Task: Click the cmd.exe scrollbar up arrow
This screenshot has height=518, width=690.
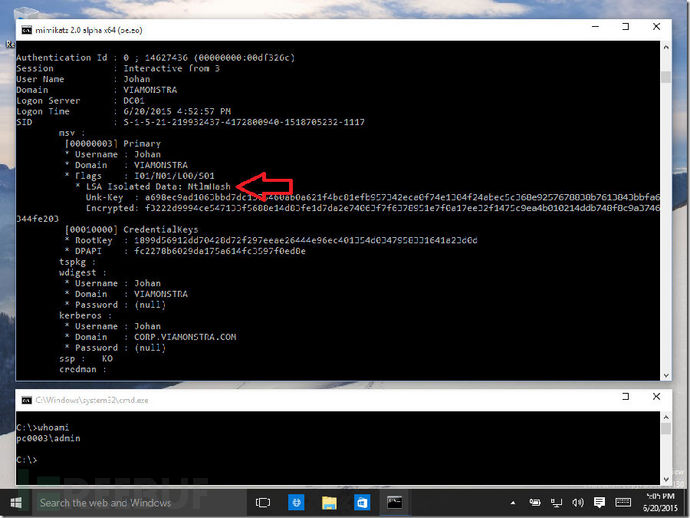Action: [666, 417]
